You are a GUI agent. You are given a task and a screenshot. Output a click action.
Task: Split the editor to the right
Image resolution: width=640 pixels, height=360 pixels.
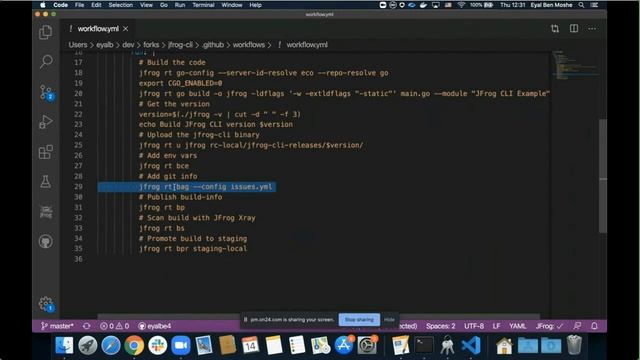click(x=574, y=29)
